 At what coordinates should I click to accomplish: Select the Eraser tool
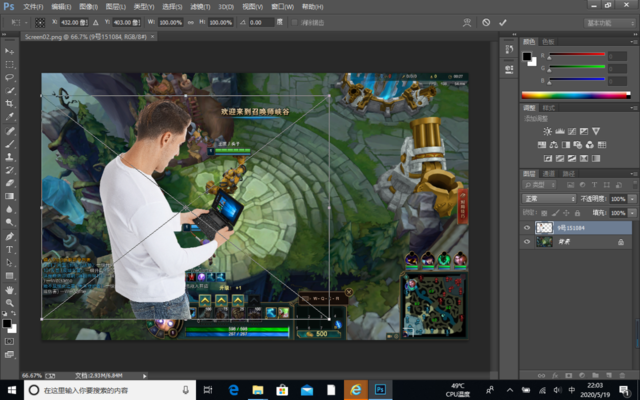click(9, 183)
